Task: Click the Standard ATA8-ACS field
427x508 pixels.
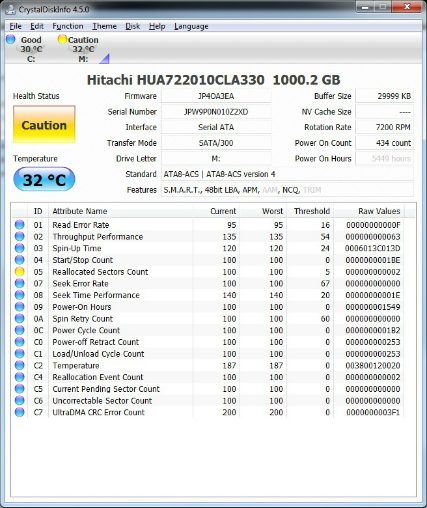Action: point(287,174)
